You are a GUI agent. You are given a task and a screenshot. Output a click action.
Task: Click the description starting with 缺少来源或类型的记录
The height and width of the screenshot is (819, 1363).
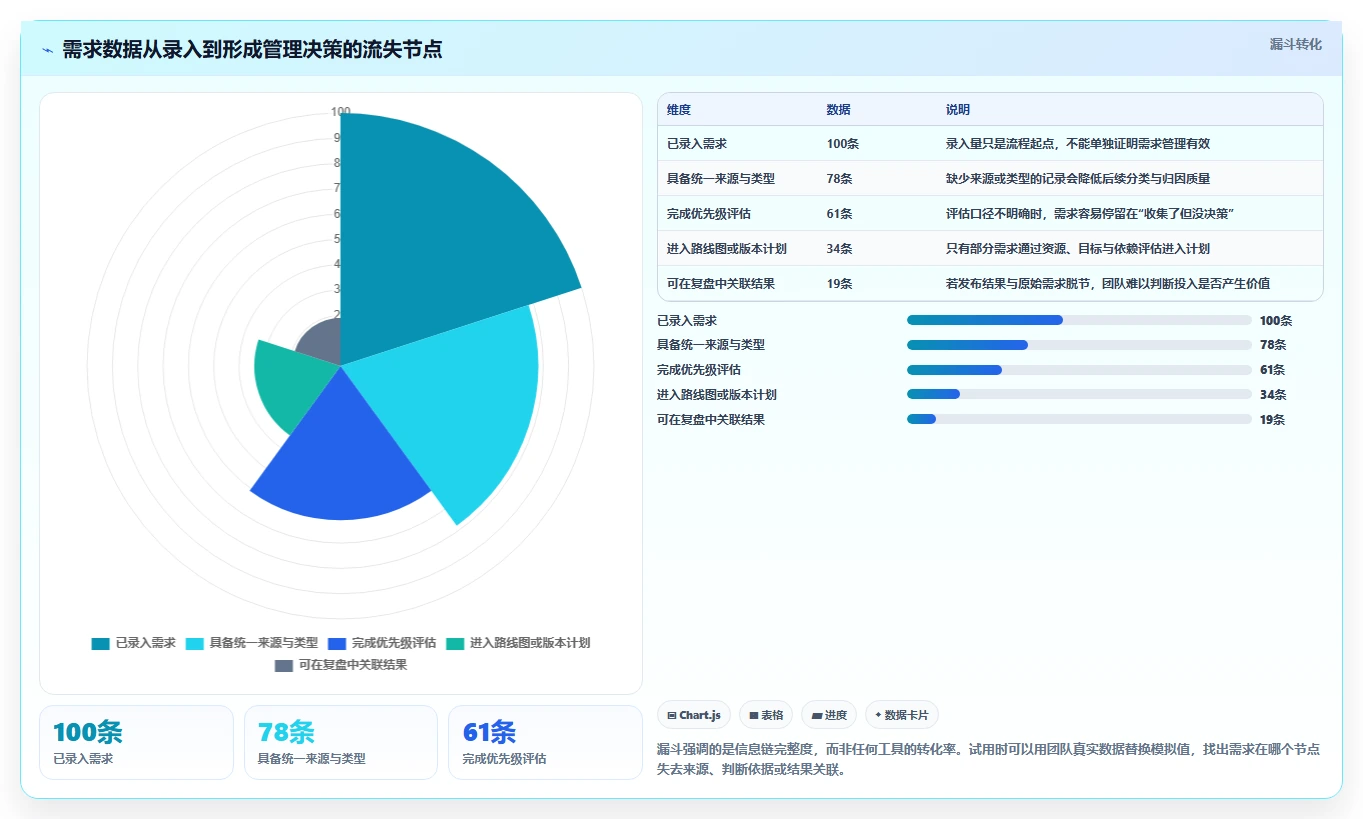pos(1078,179)
